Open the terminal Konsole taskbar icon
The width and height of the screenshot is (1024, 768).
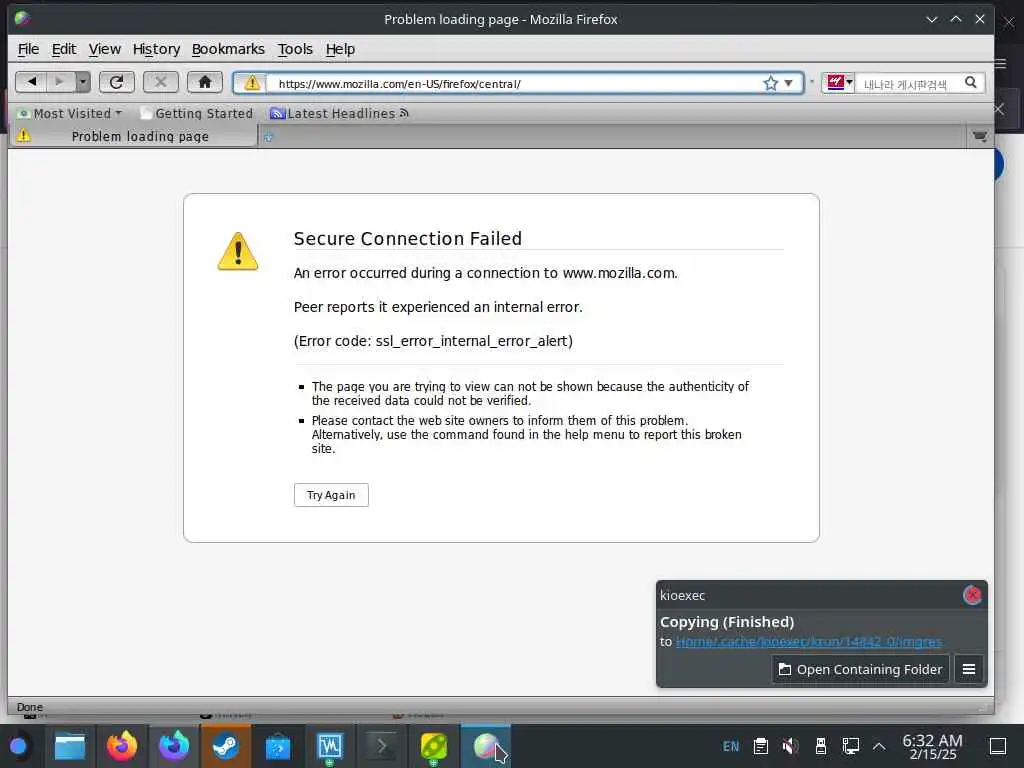coord(381,746)
